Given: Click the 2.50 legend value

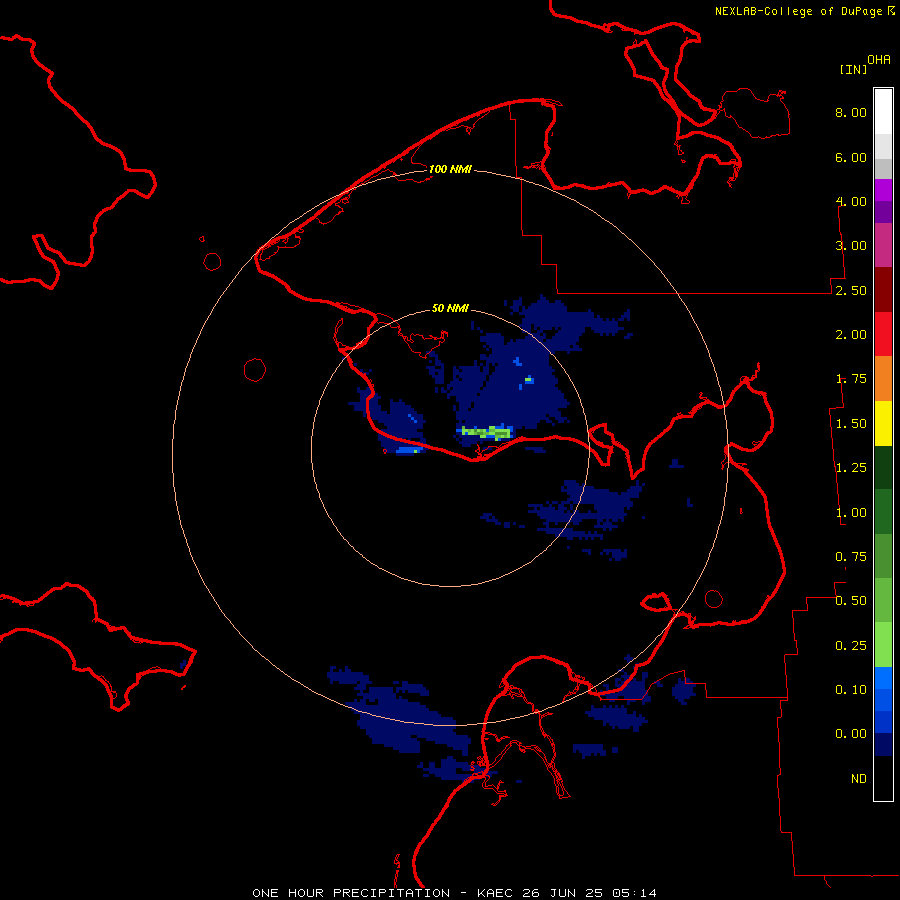Looking at the screenshot, I should (x=851, y=290).
